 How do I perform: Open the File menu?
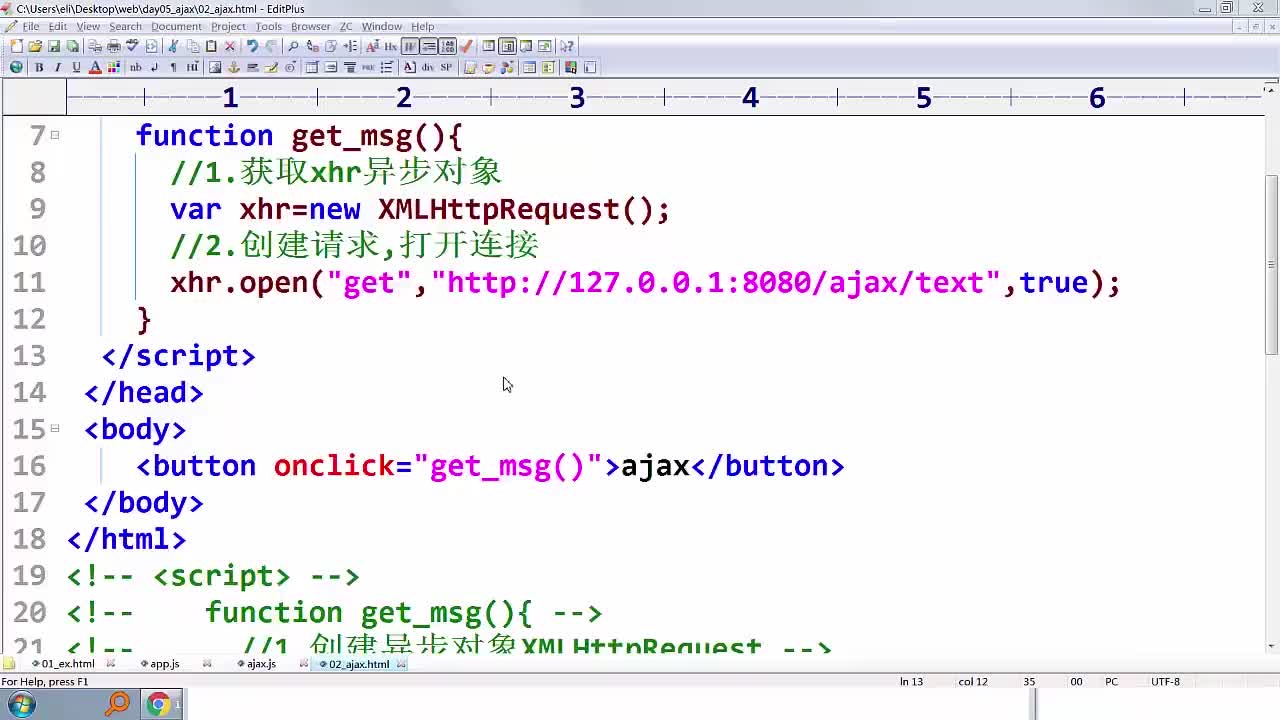point(31,26)
